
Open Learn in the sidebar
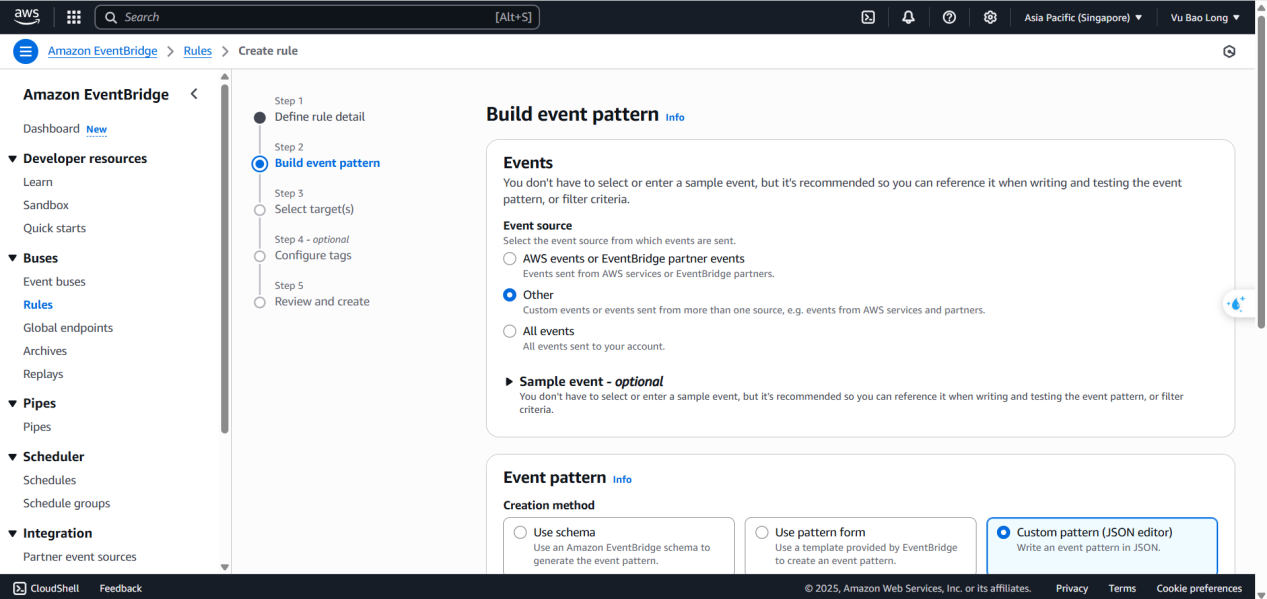point(38,182)
